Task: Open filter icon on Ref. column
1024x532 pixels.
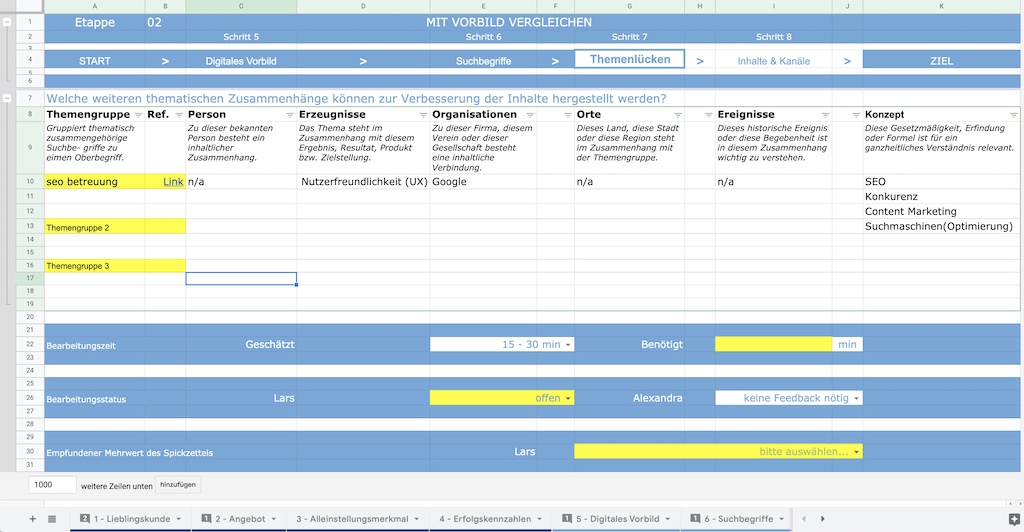Action: [x=179, y=115]
